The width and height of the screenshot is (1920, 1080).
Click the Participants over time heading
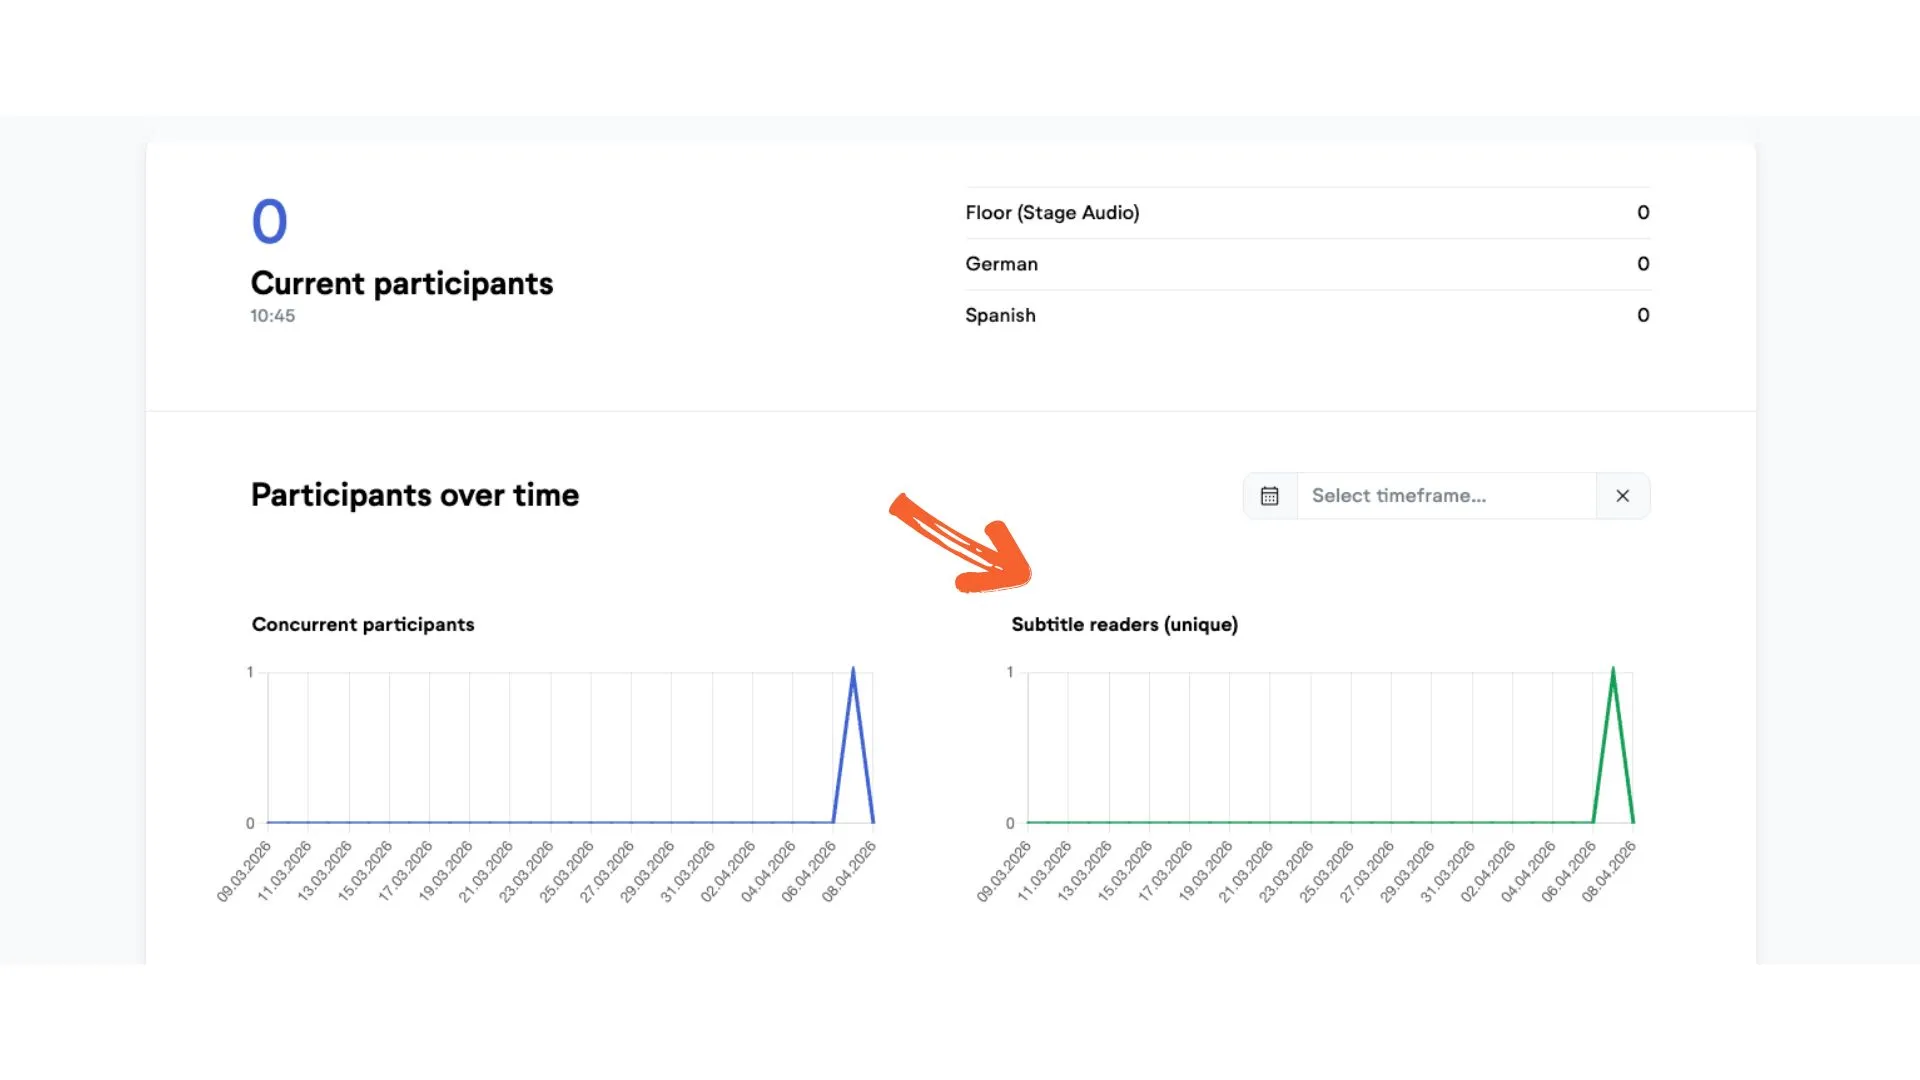click(x=415, y=495)
